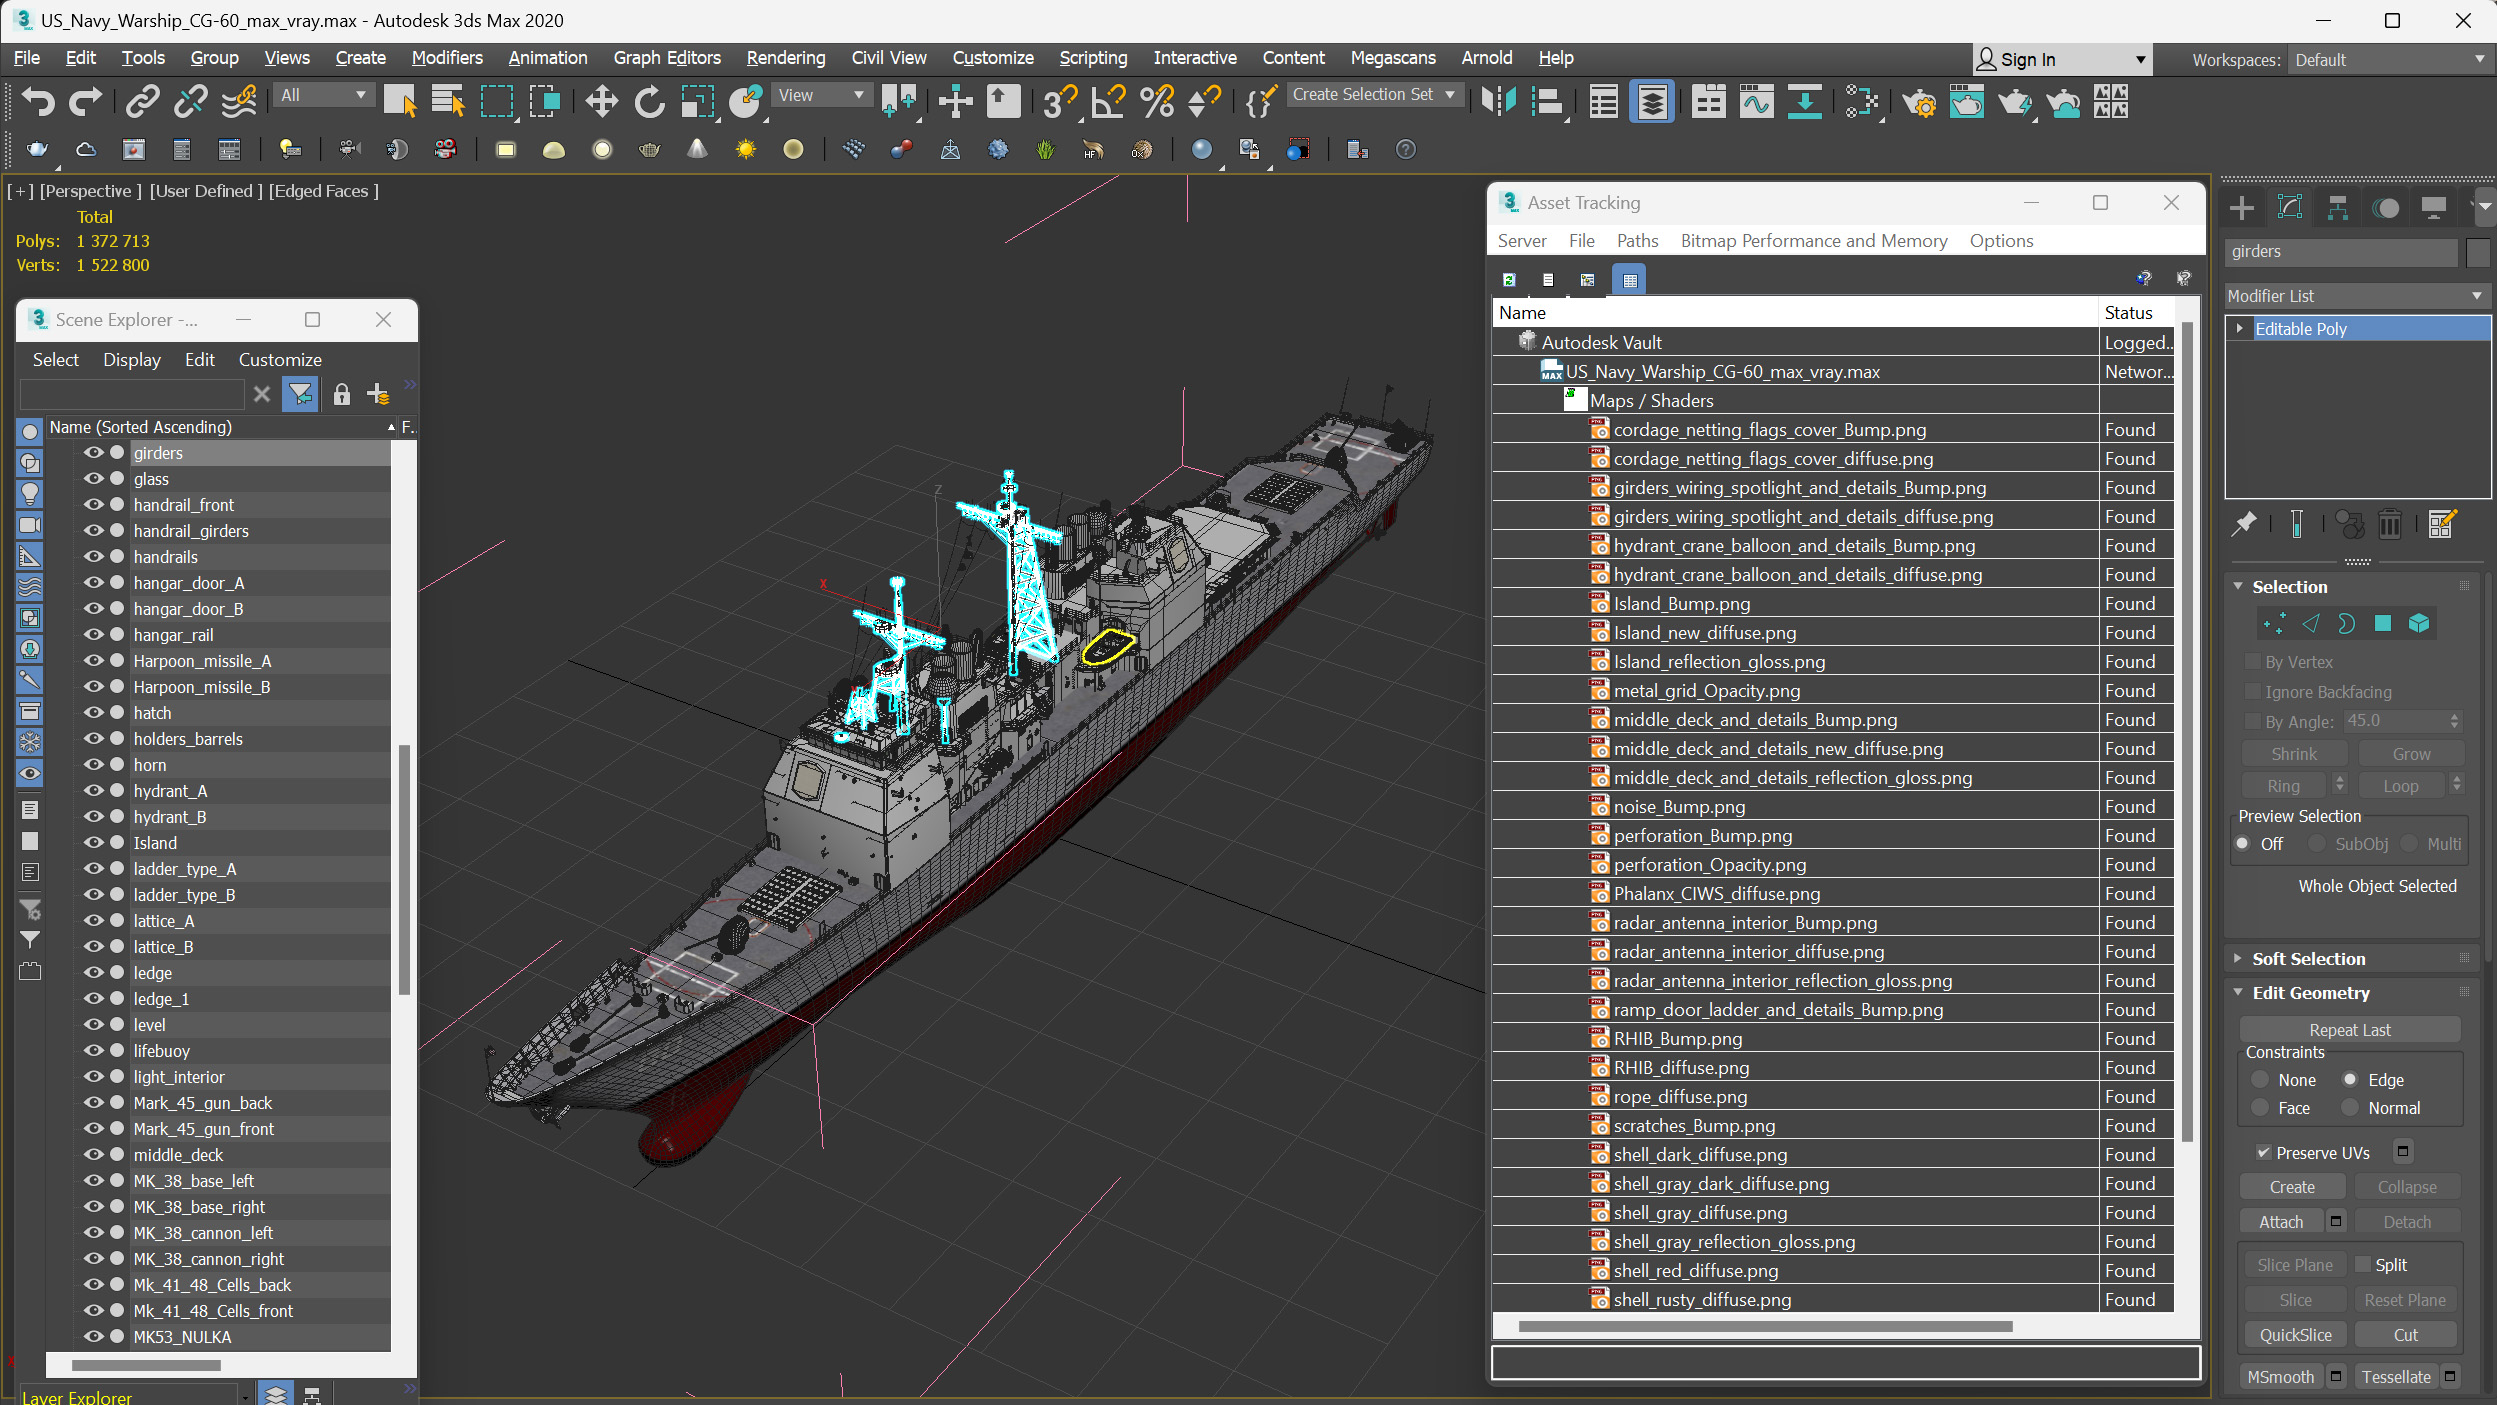Click Asset Tracking refresh icon
Viewport: 2497px width, 1405px height.
tap(1509, 280)
